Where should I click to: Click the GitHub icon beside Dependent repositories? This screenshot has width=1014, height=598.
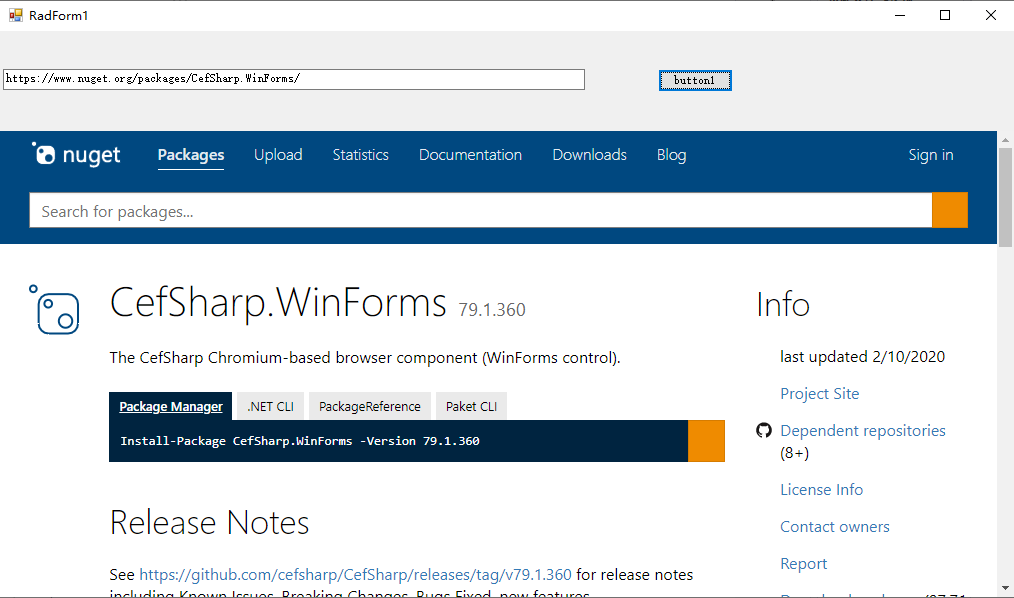click(764, 431)
